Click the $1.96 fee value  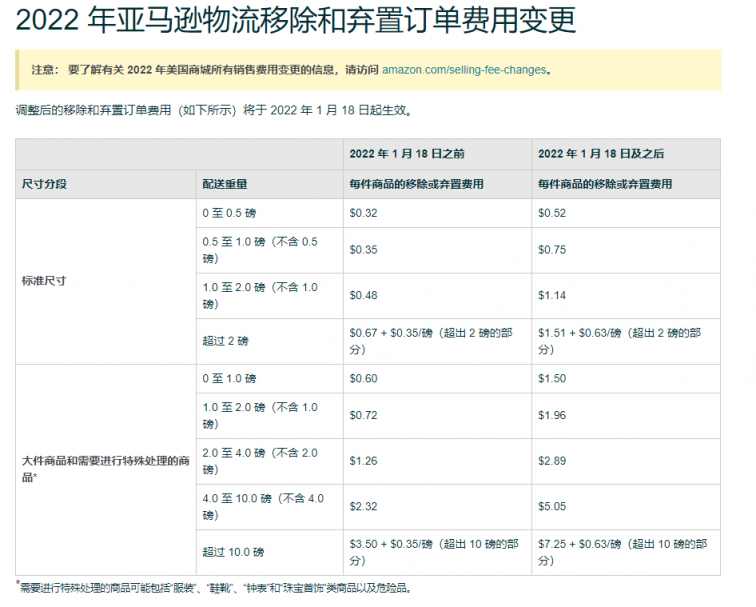[x=552, y=416]
